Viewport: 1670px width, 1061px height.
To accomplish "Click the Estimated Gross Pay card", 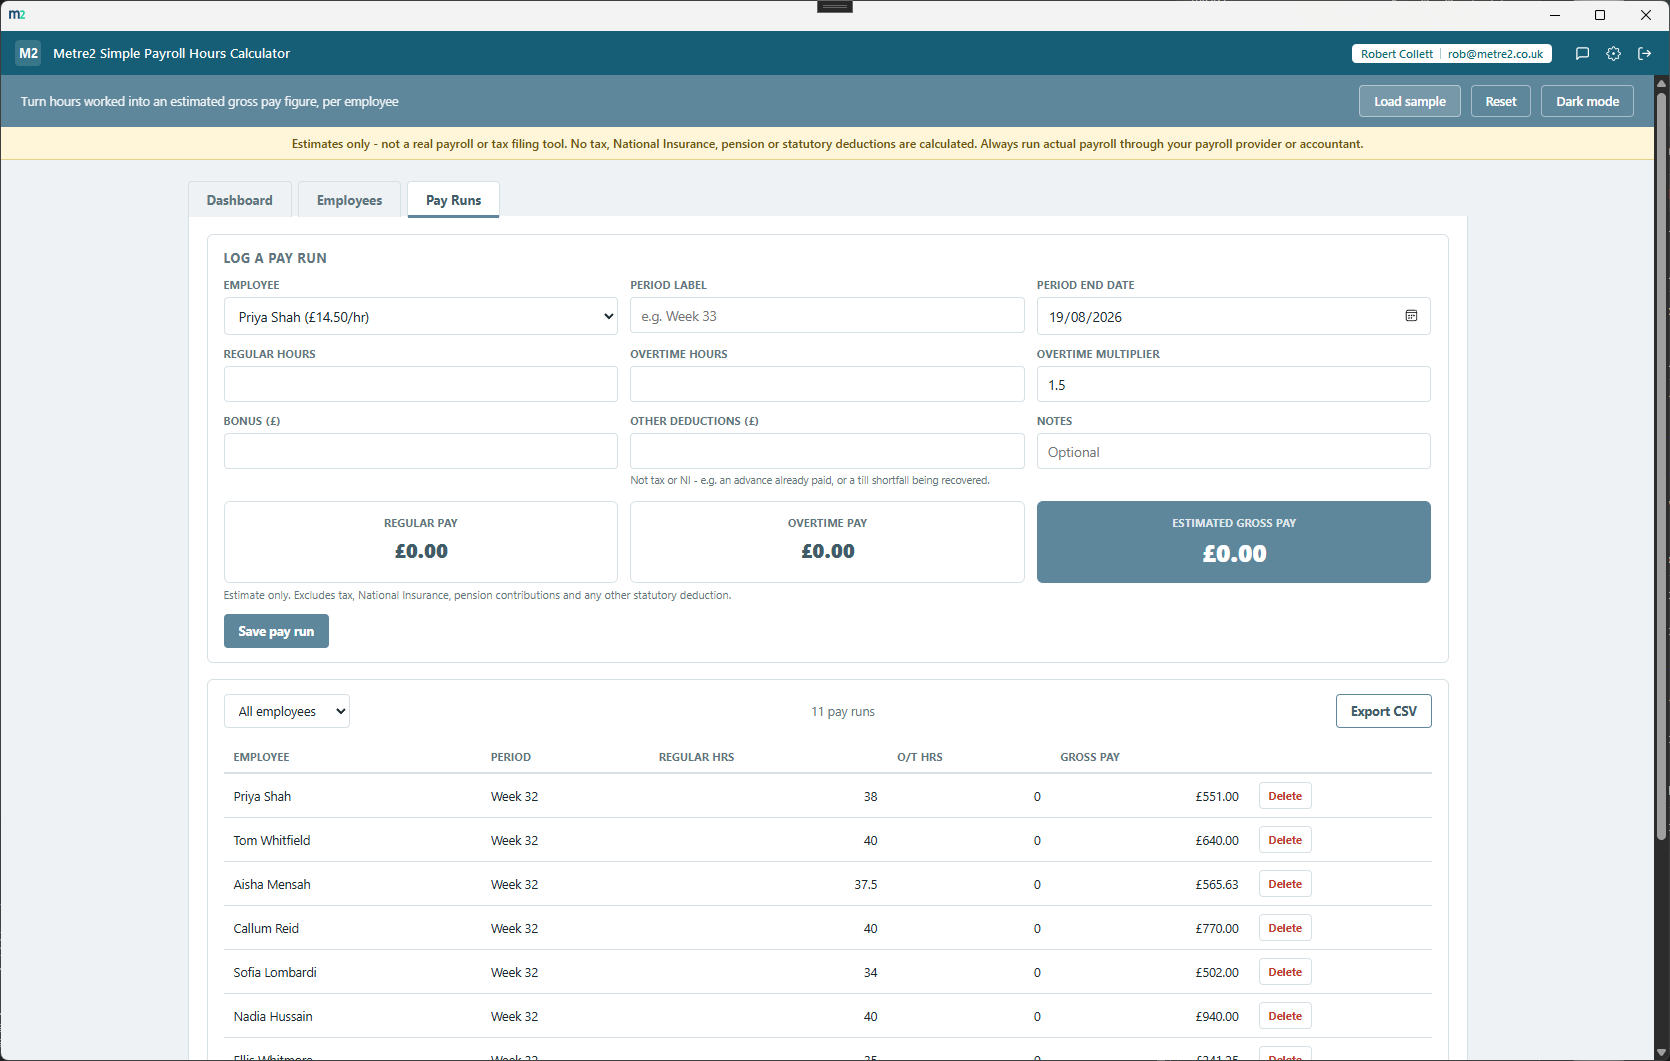I will (1233, 542).
